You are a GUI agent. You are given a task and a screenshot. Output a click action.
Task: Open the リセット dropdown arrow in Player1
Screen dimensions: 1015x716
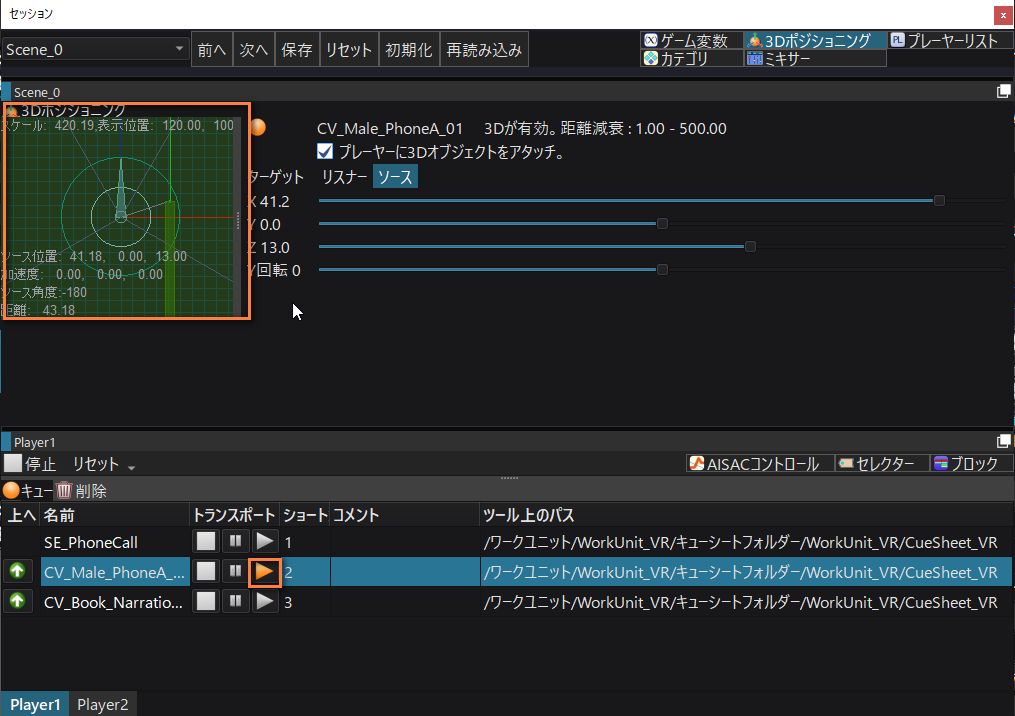click(131, 467)
